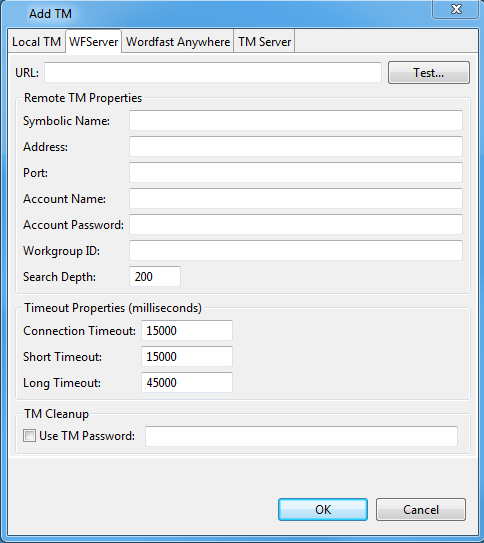
Task: Select the Connection Timeout field
Action: pos(187,330)
